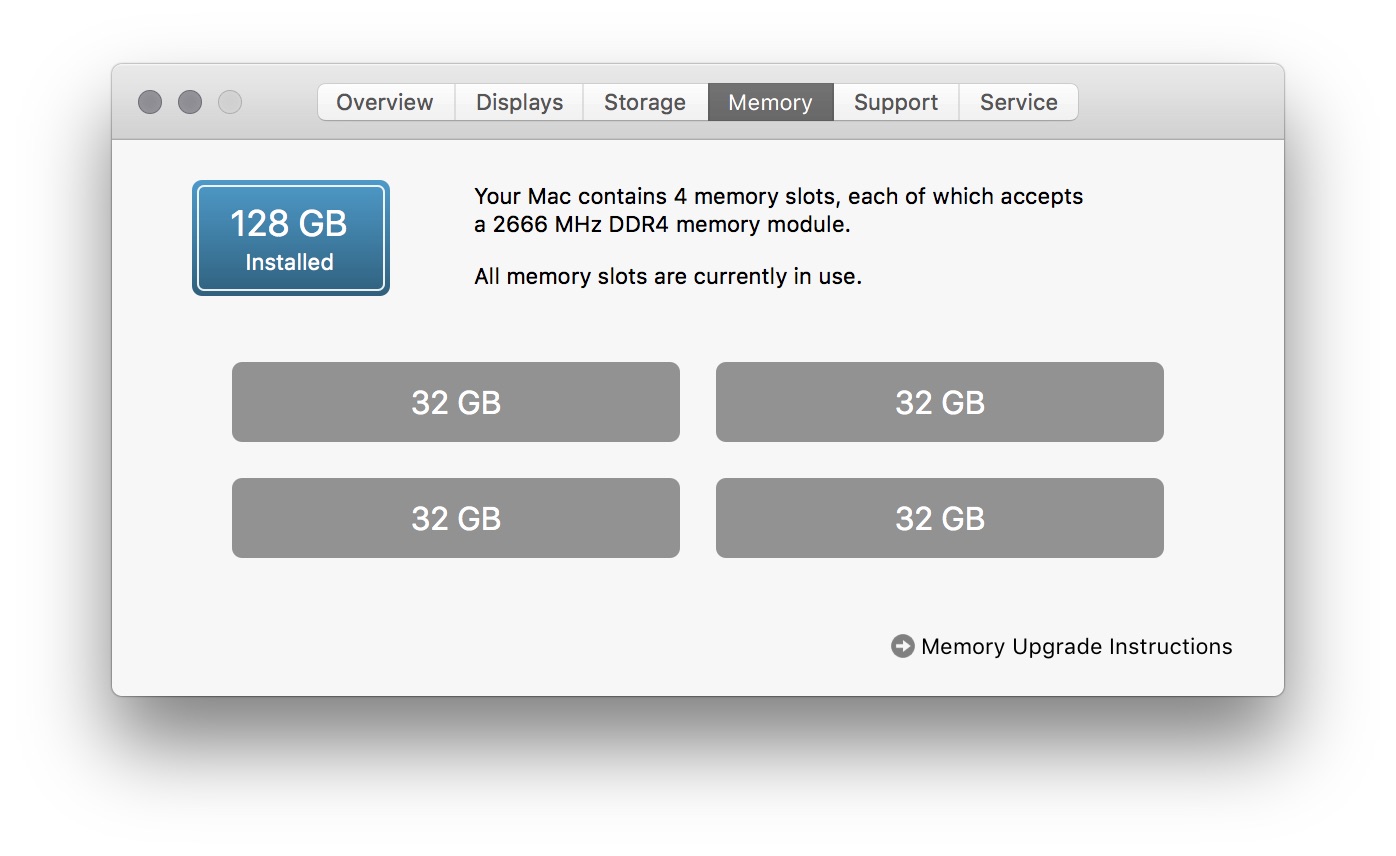Switch to the Displays tab

519,102
